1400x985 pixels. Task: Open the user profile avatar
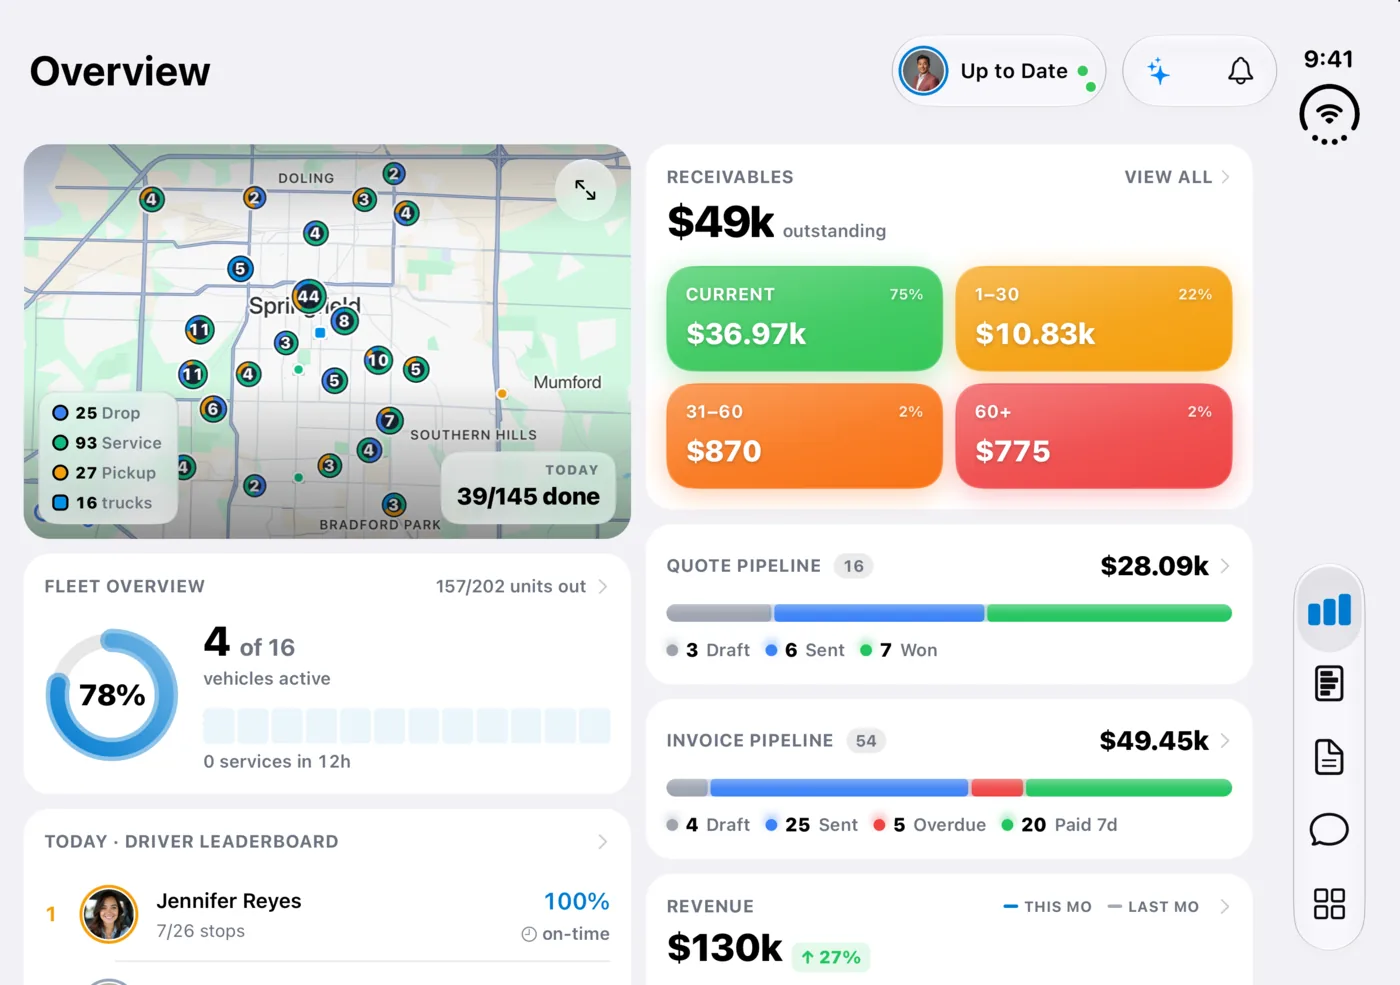(x=923, y=71)
